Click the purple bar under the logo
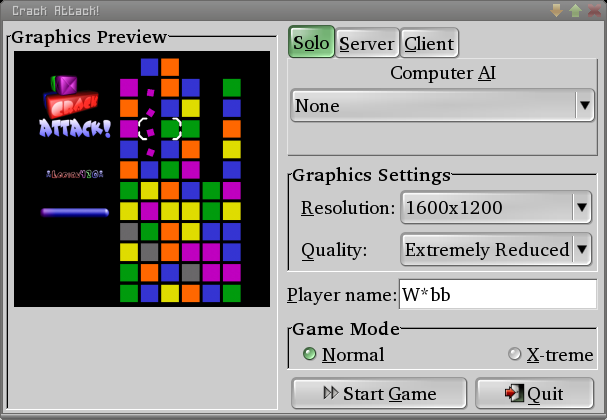The height and width of the screenshot is (420, 607). click(75, 212)
